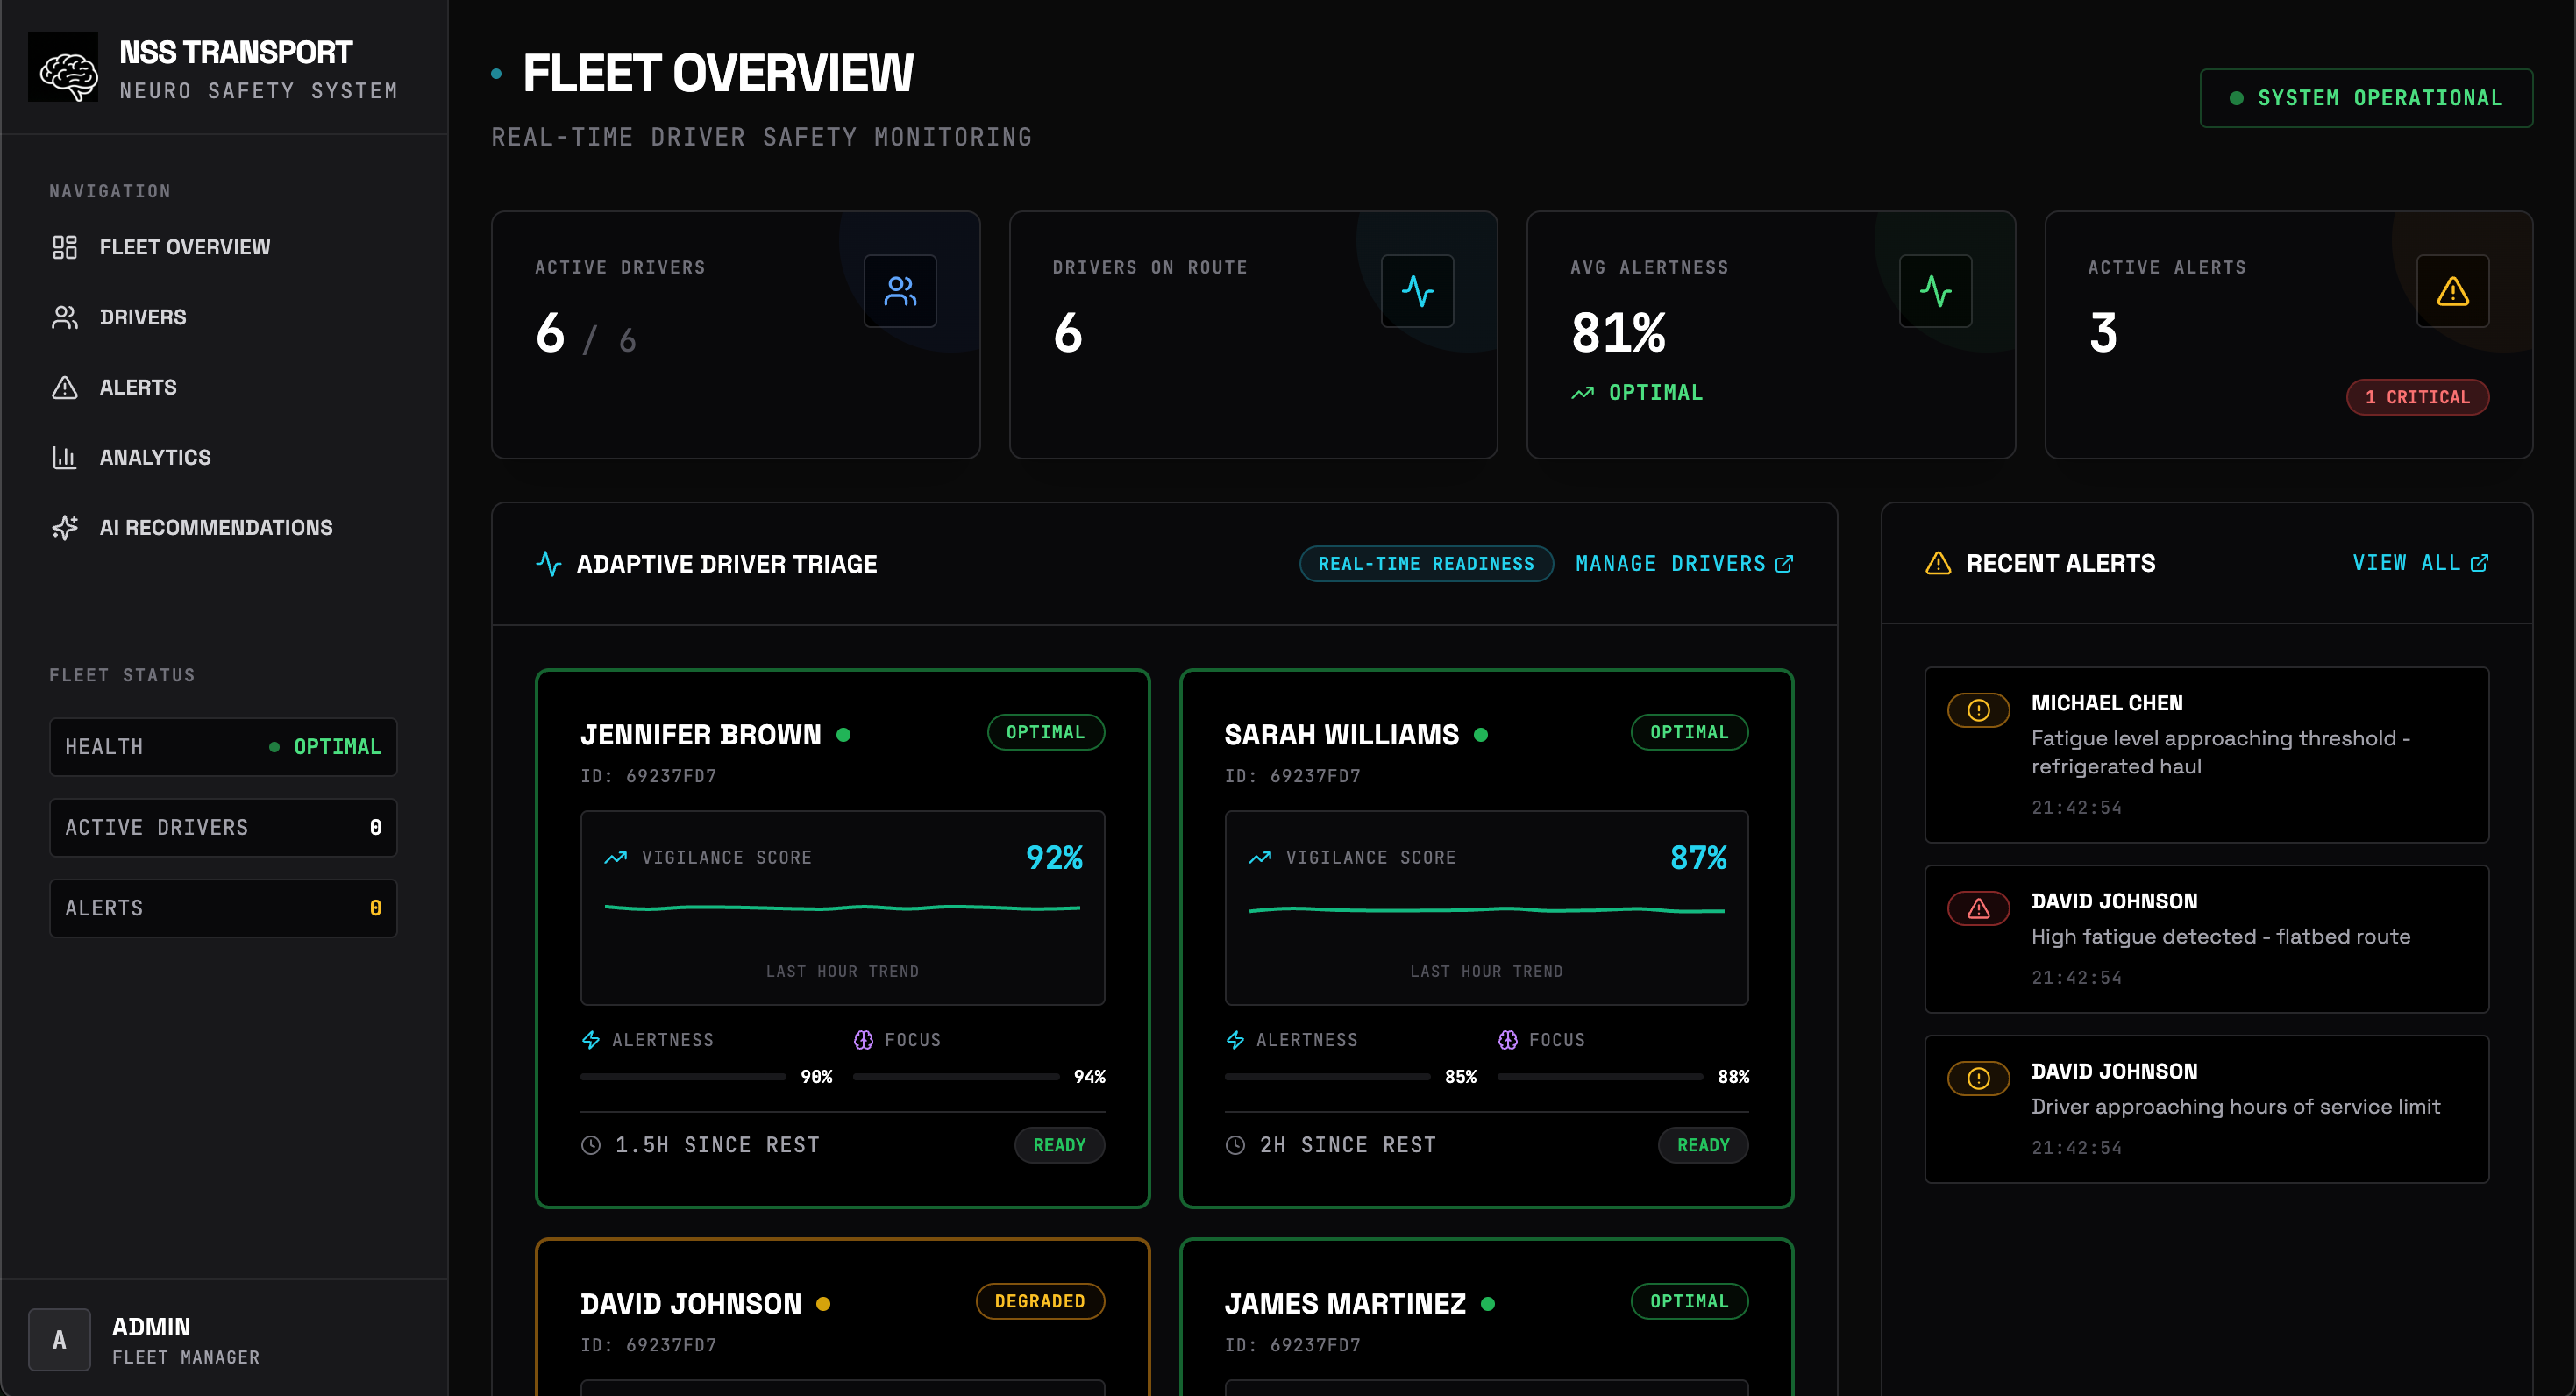Viewport: 2576px width, 1396px height.
Task: Click the sidebar Active Drivers status row
Action: pos(223,827)
